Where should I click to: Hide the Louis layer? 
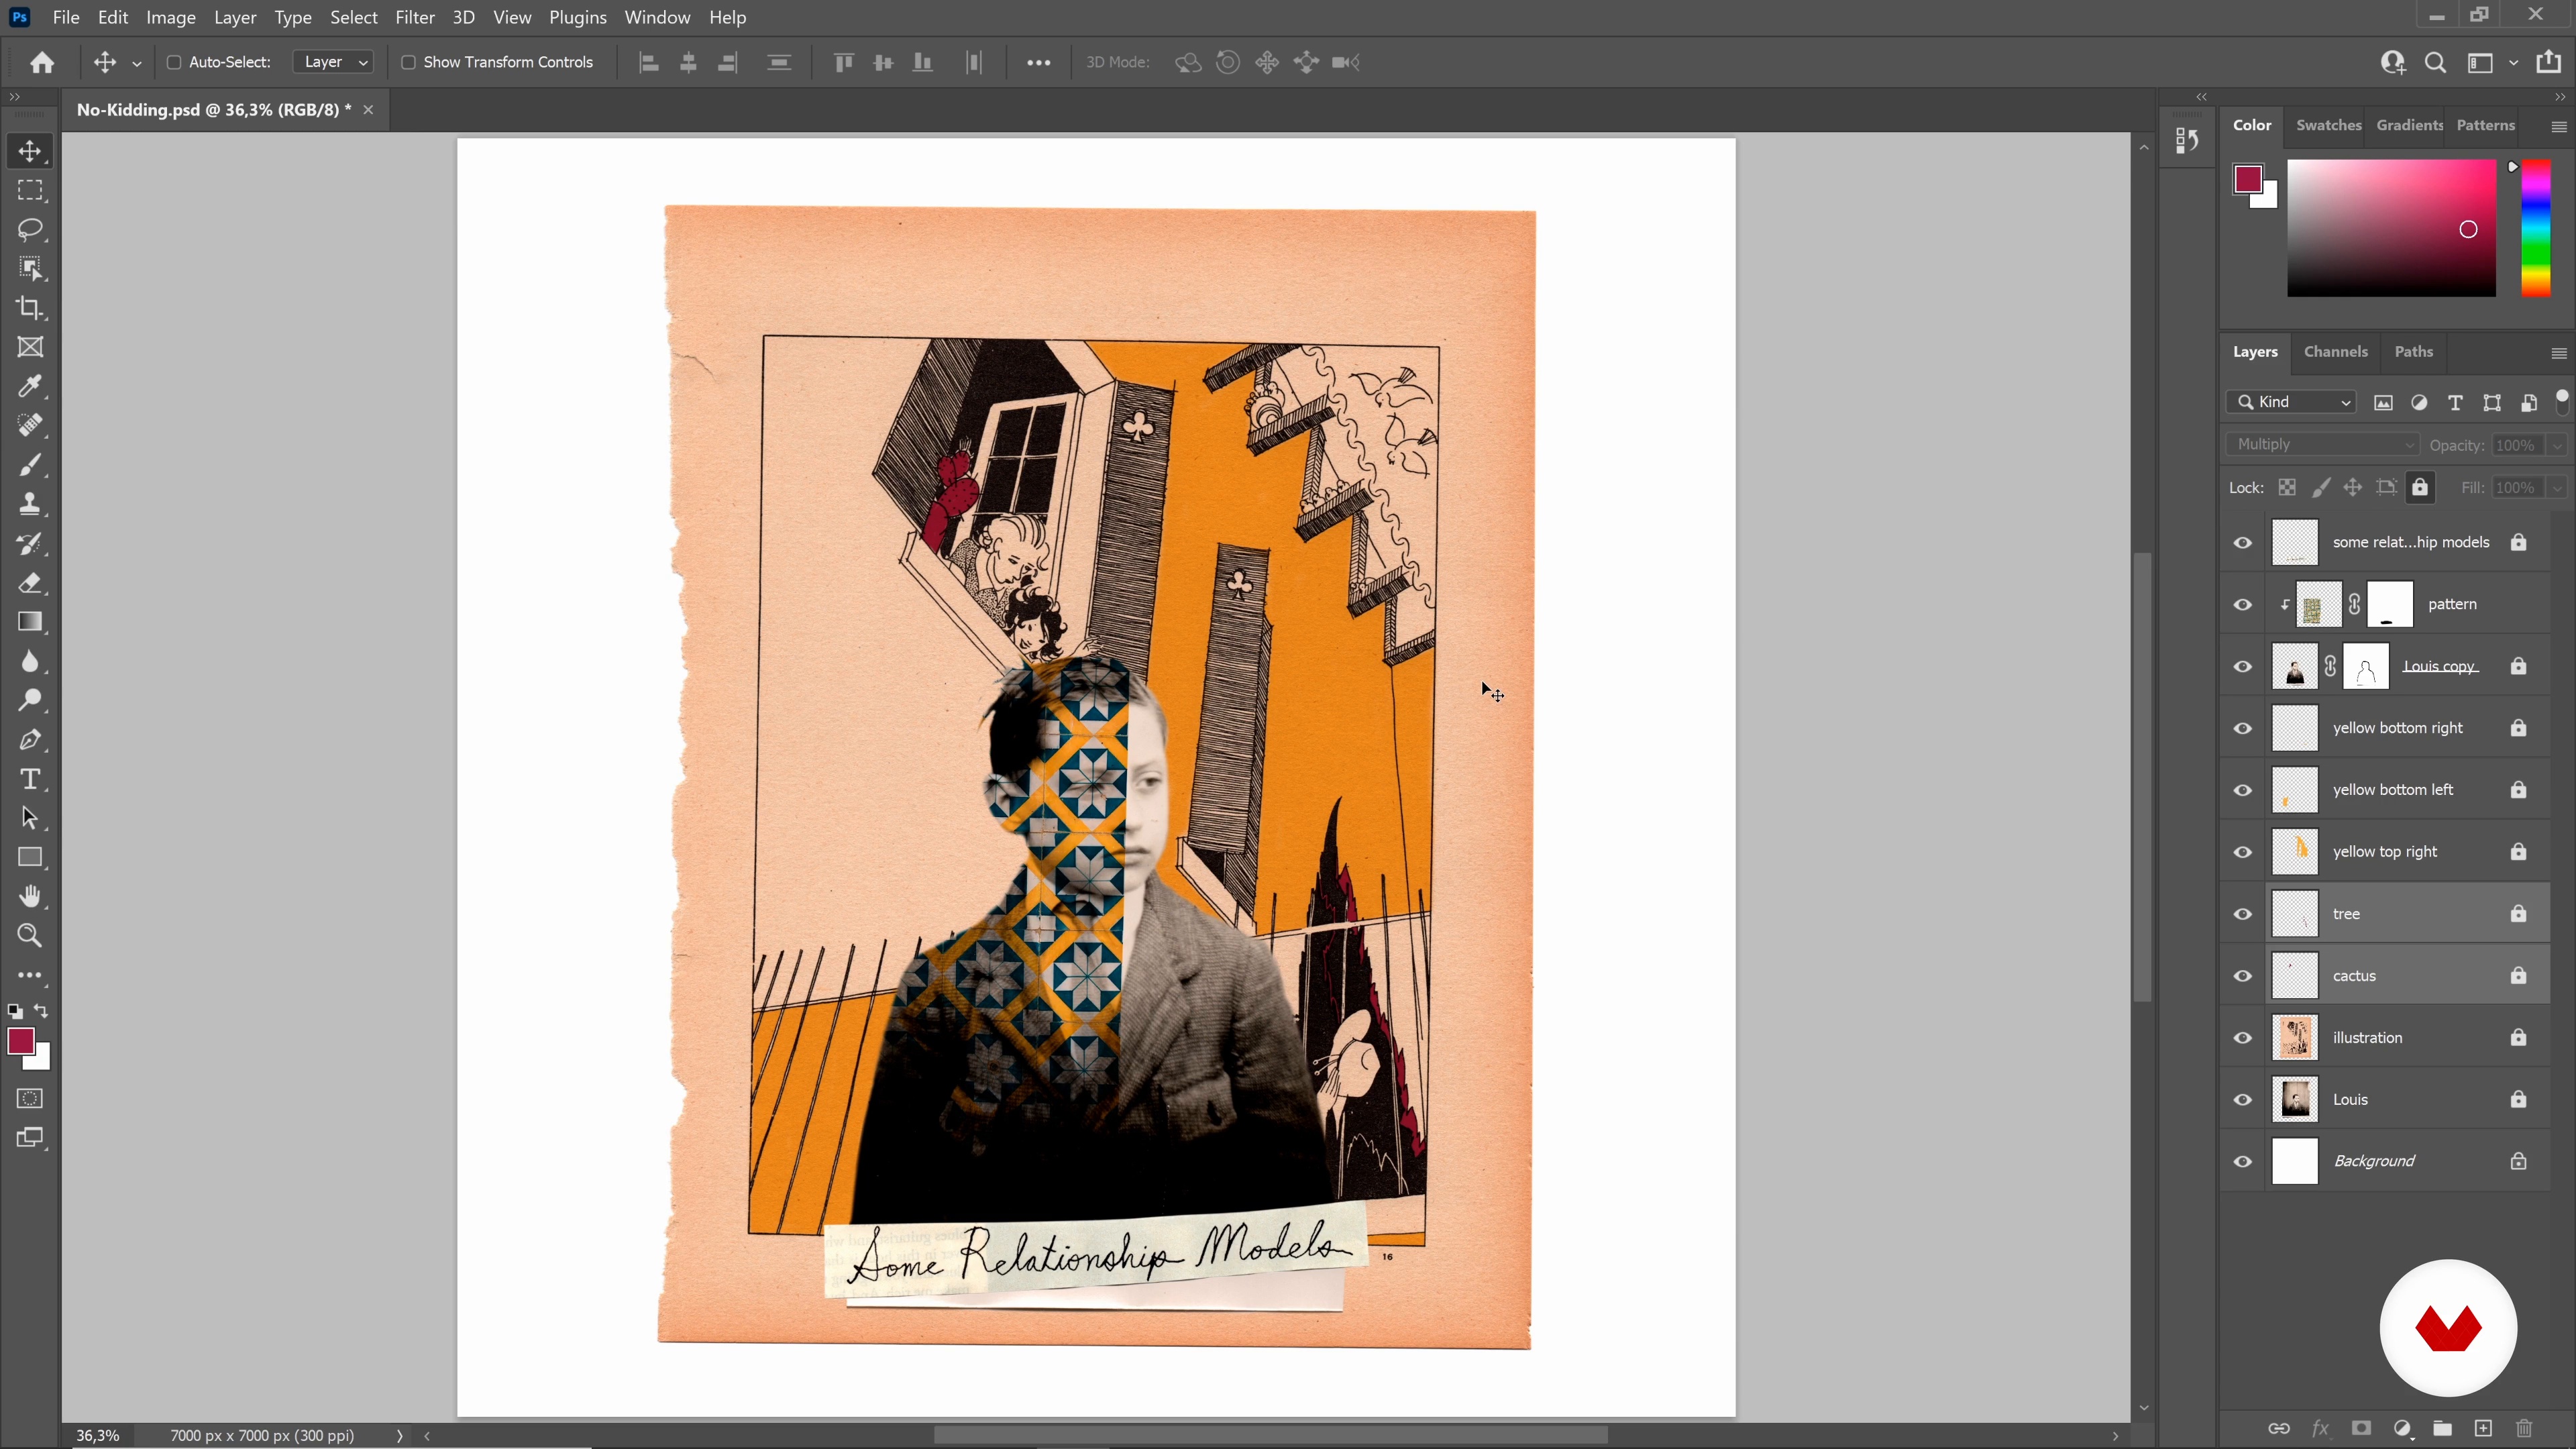point(2243,1099)
